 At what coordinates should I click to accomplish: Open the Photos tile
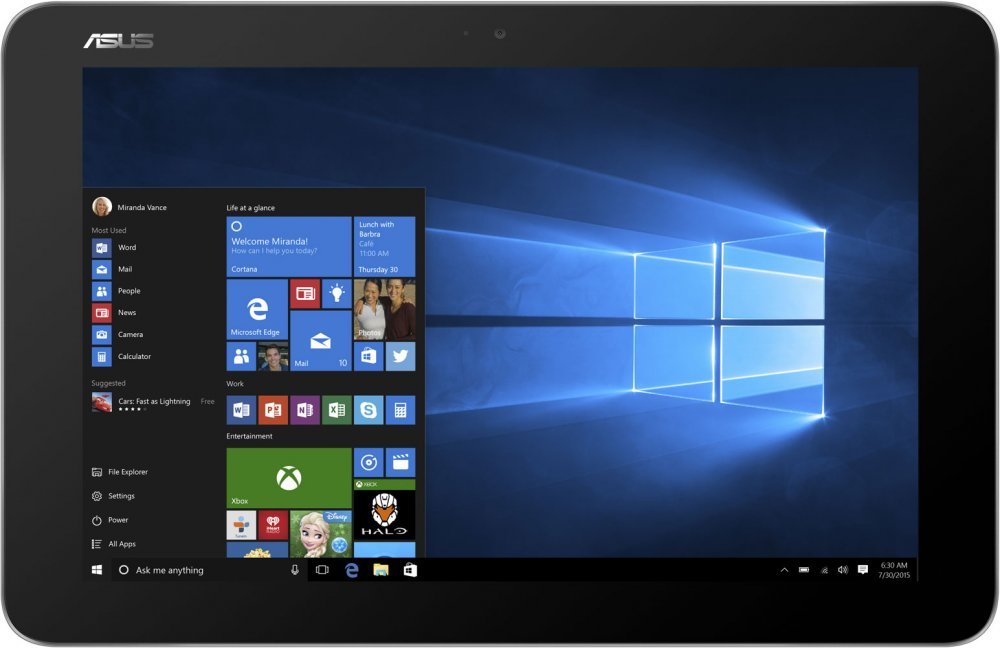(x=385, y=309)
